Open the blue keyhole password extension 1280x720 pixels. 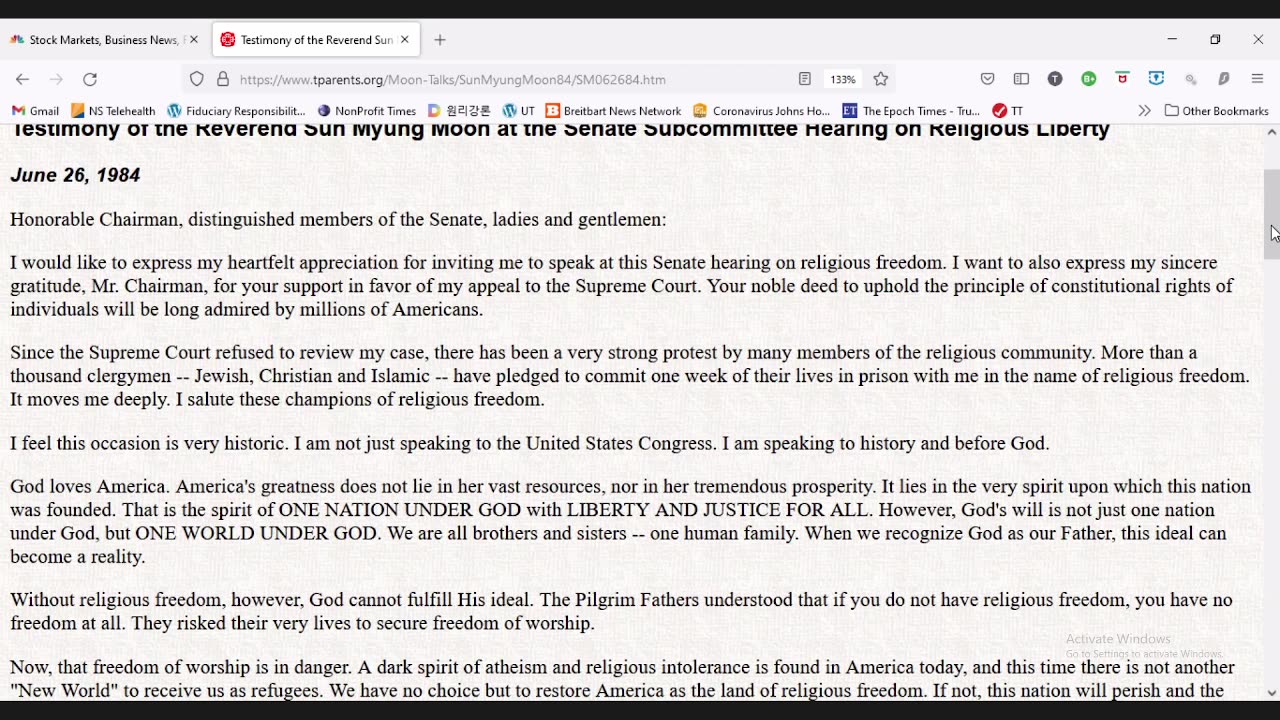tap(1157, 78)
